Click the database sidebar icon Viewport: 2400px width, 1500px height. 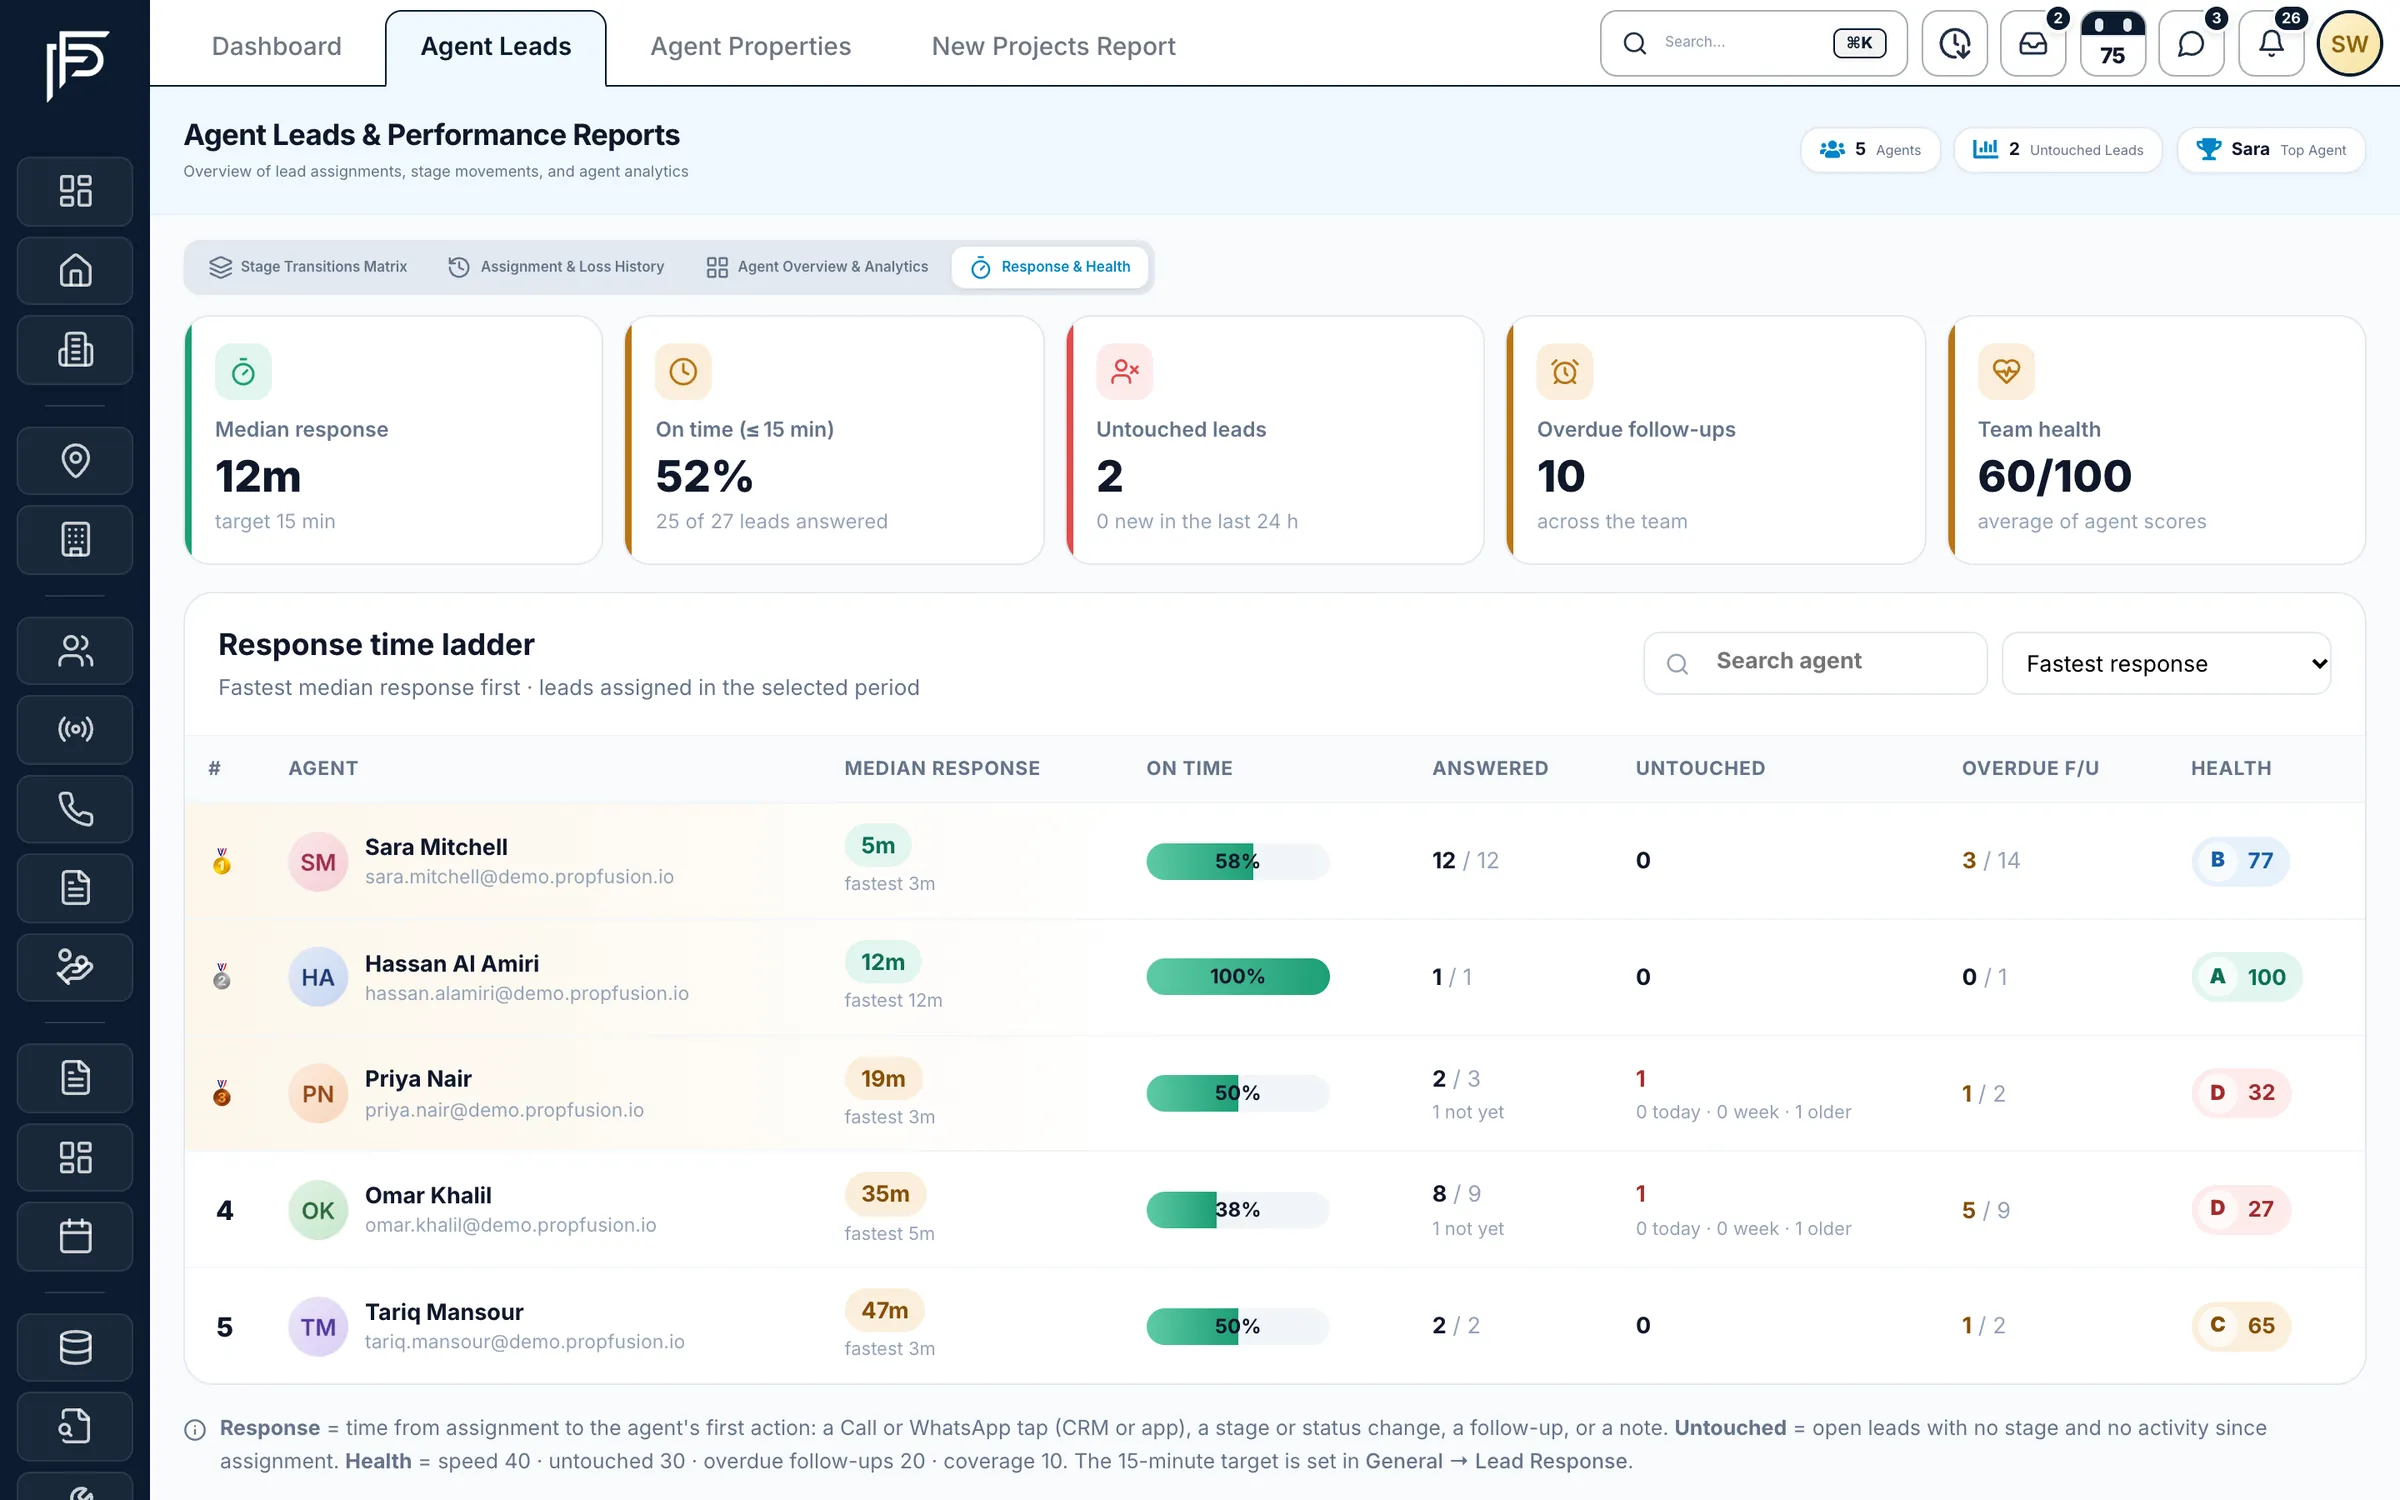75,1346
